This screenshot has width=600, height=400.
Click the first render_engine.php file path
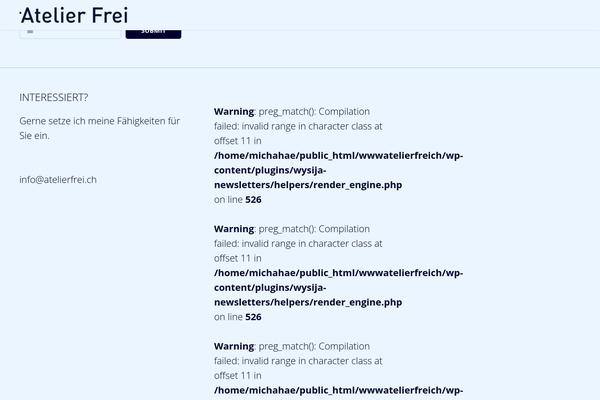[x=338, y=170]
